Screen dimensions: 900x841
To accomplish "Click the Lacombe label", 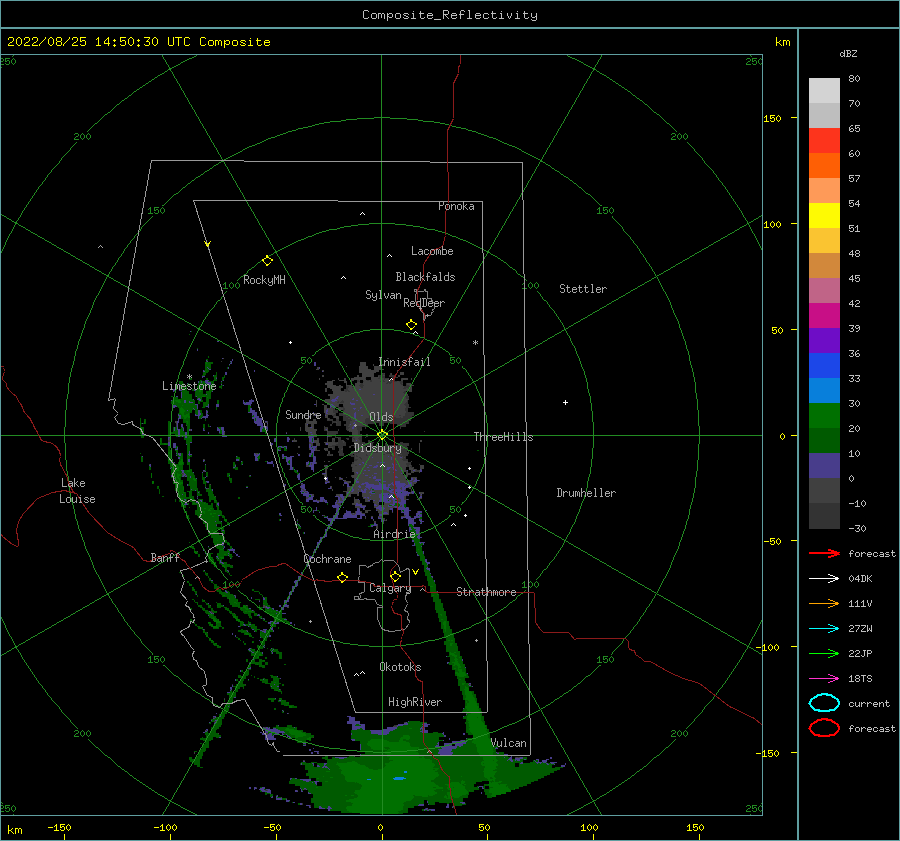I will (432, 251).
